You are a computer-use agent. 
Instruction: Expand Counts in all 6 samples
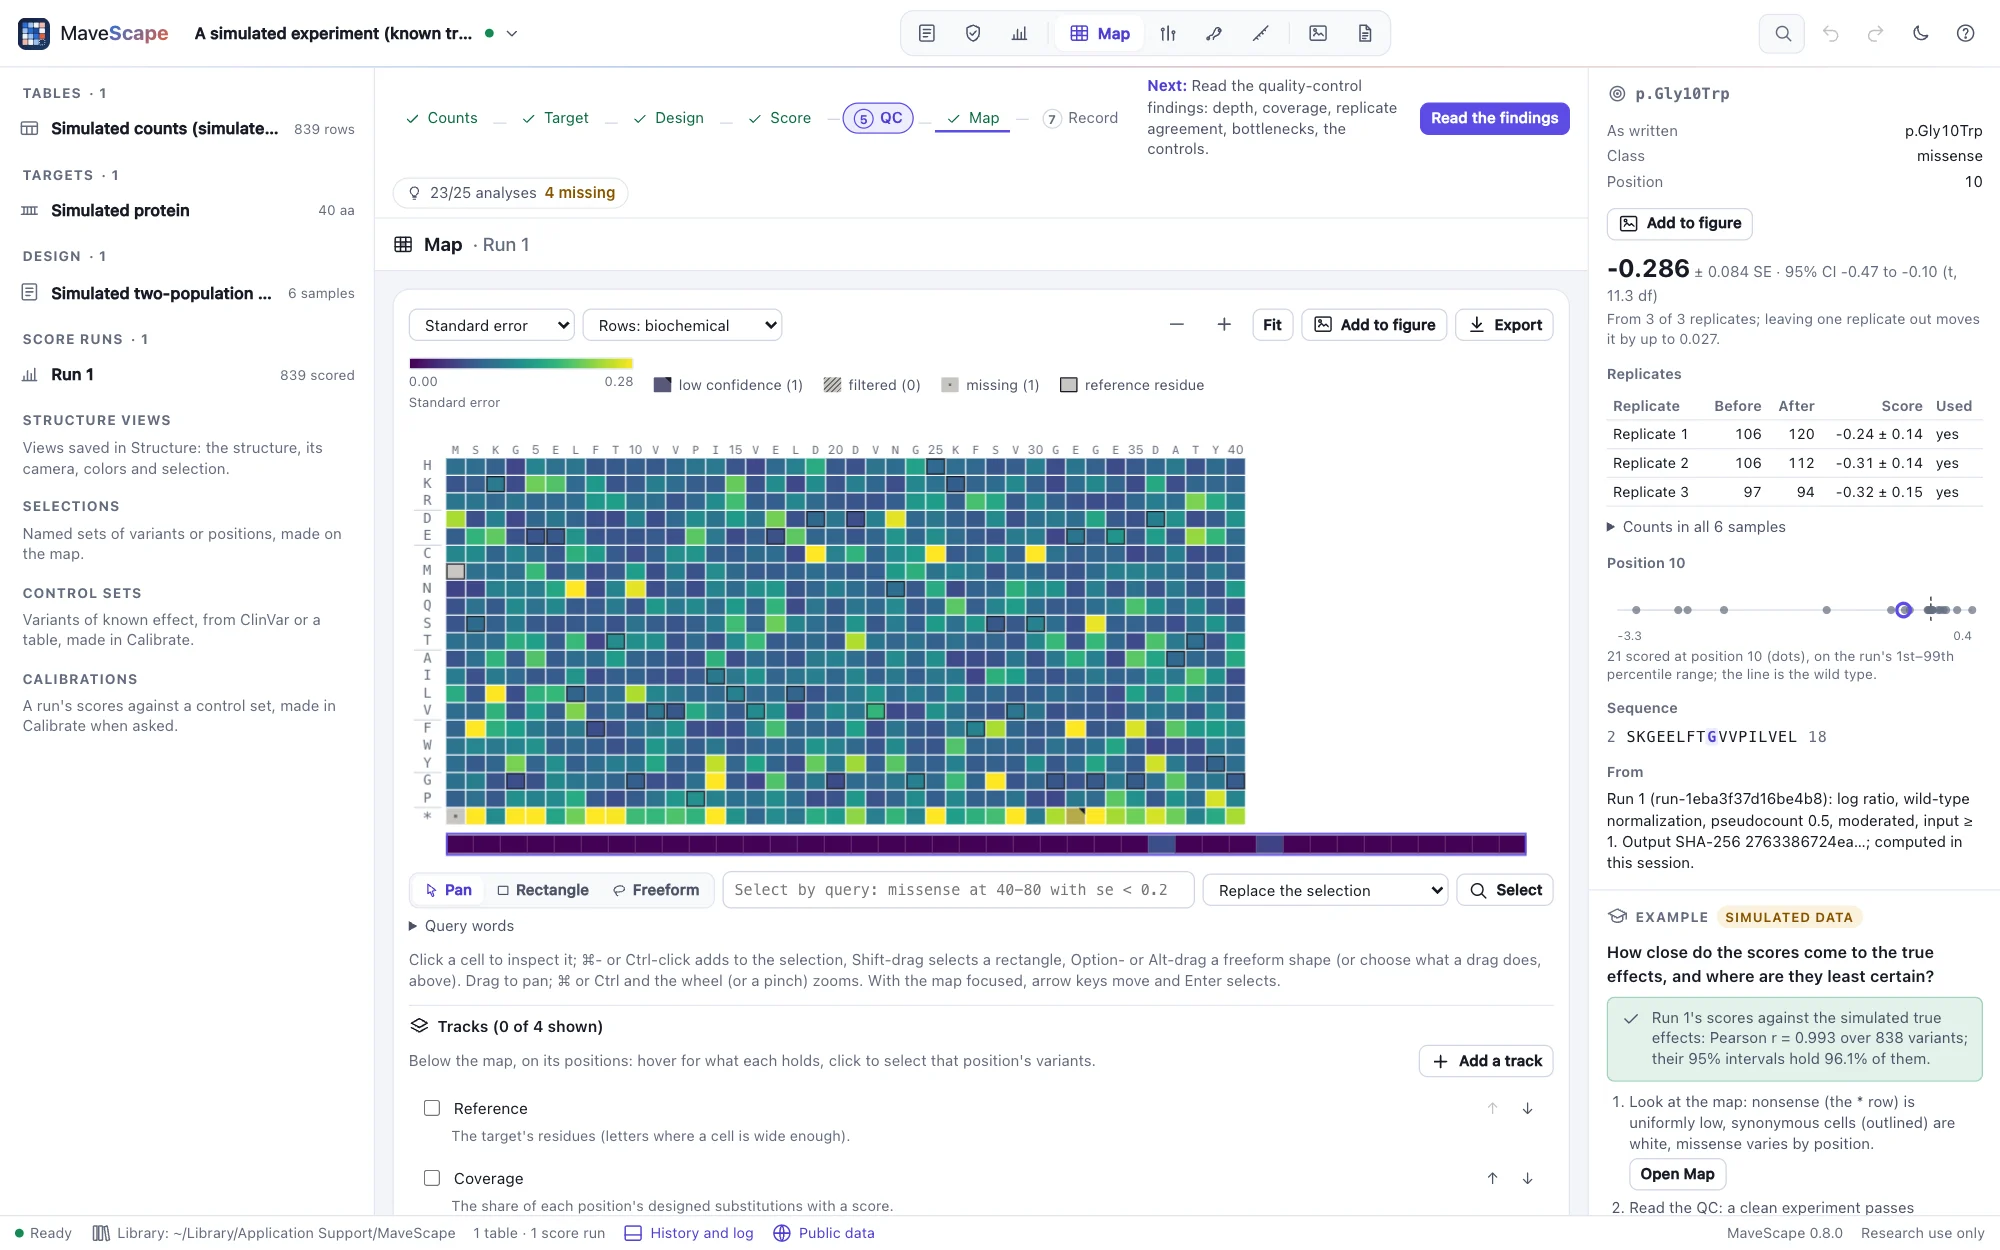click(1697, 527)
